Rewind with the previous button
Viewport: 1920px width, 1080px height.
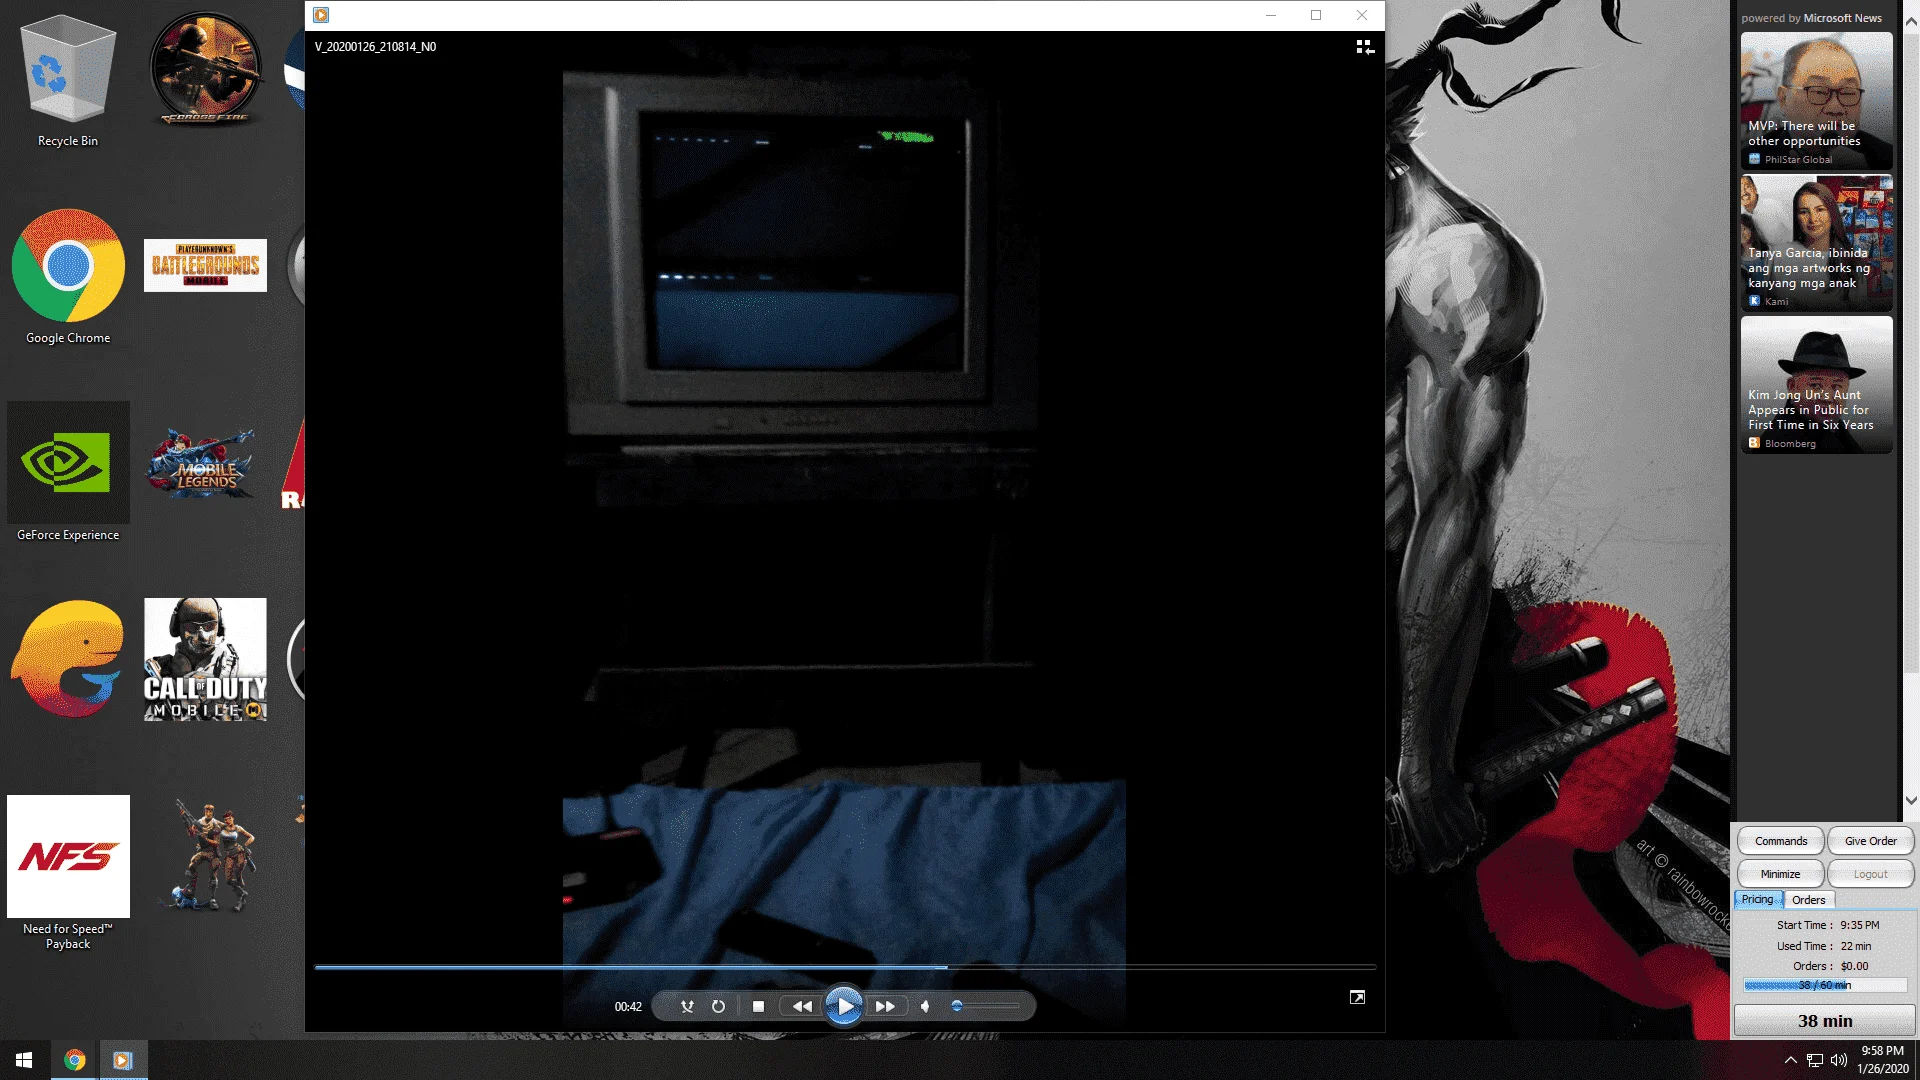(802, 1007)
